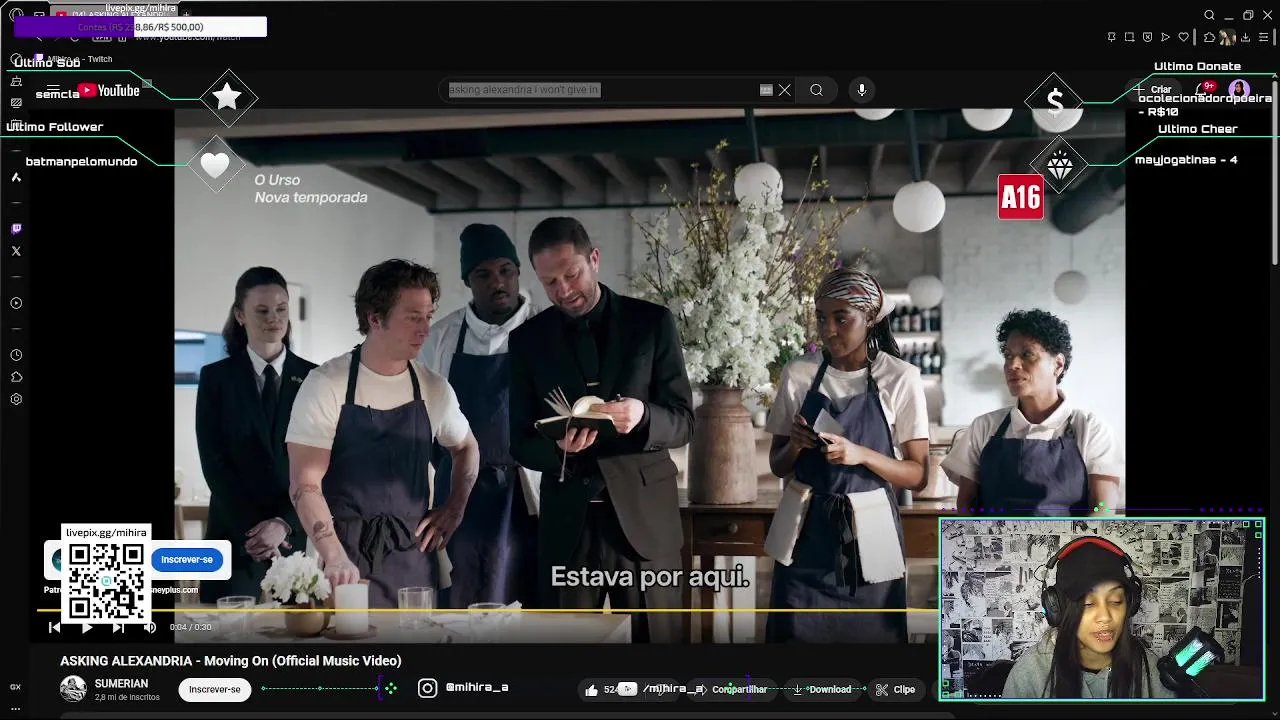Open the YouTube hamburger guide menu
Viewport: 1280px width, 720px height.
(x=54, y=90)
